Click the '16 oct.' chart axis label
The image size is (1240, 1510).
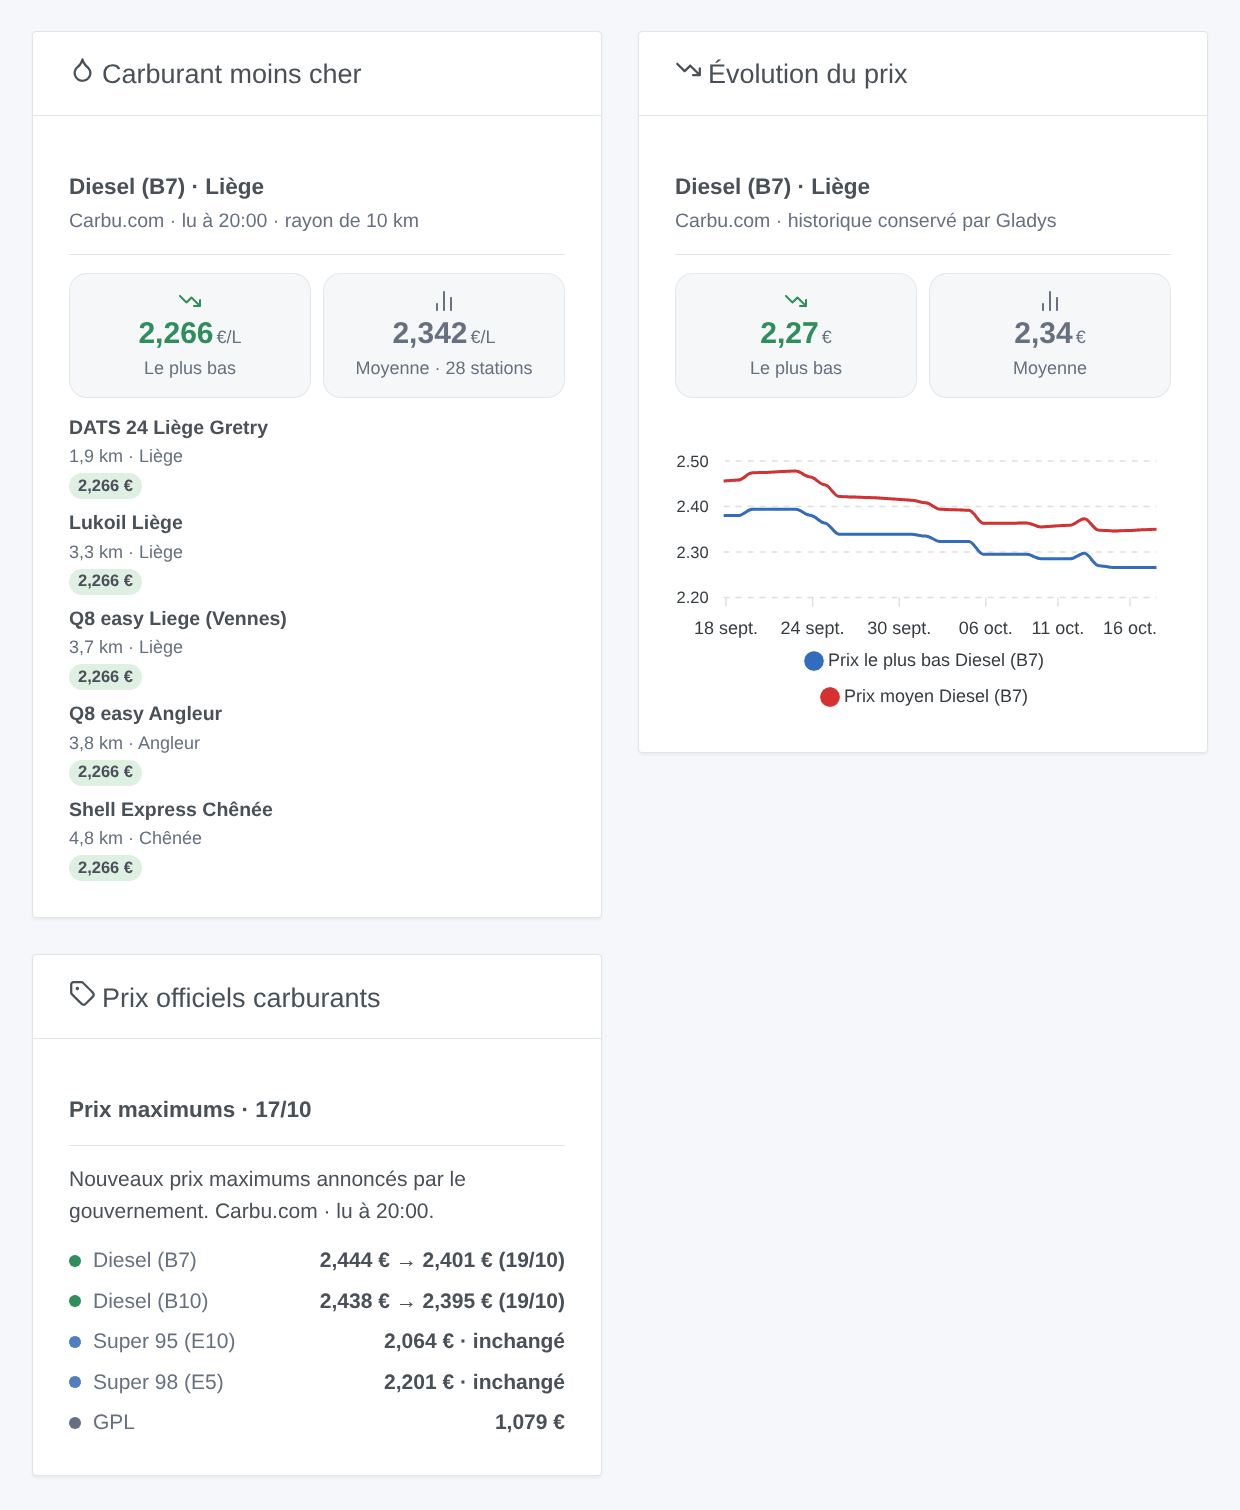coord(1130,628)
